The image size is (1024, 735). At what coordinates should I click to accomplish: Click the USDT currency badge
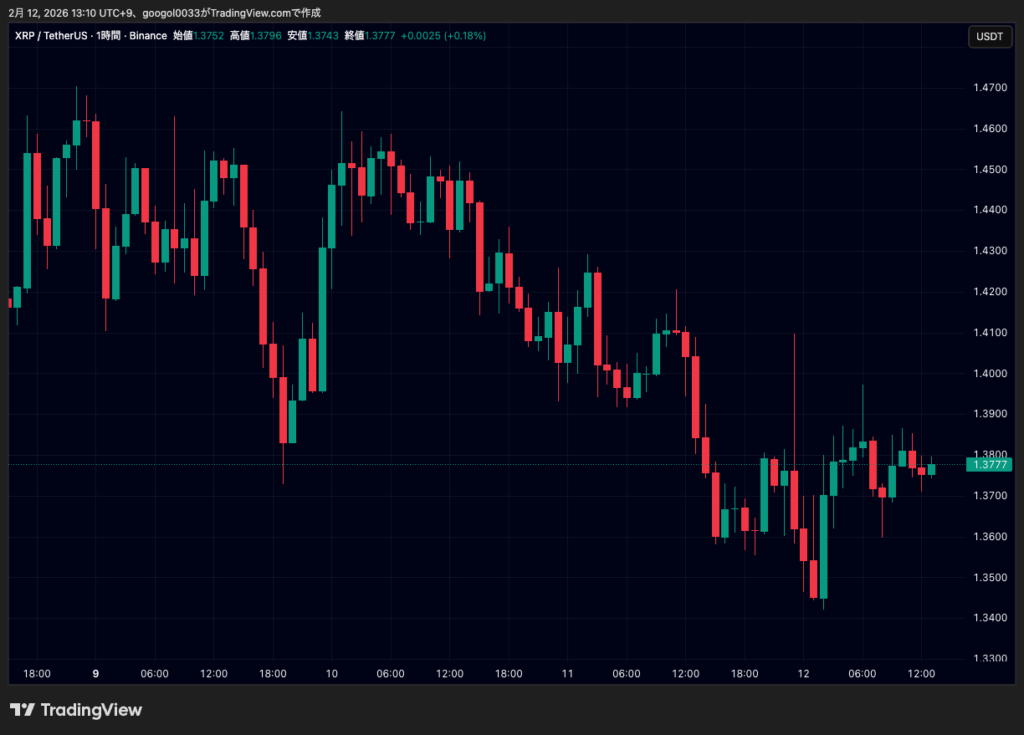click(x=988, y=37)
